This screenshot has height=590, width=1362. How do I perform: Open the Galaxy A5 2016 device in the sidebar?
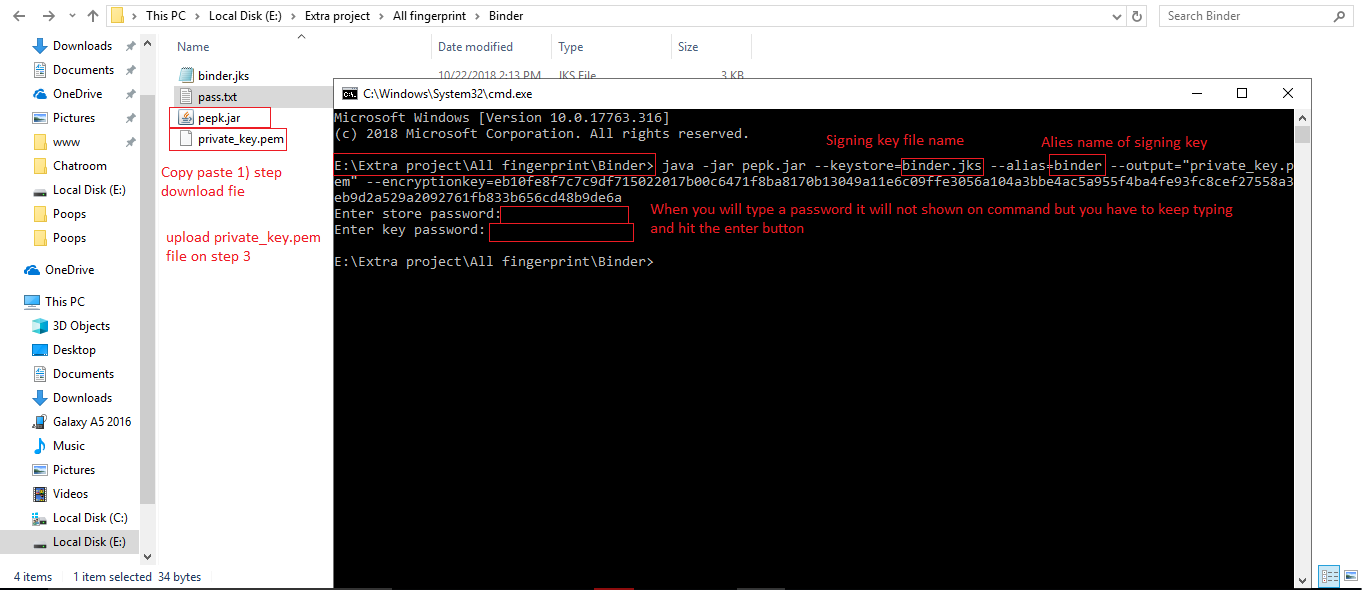click(91, 422)
